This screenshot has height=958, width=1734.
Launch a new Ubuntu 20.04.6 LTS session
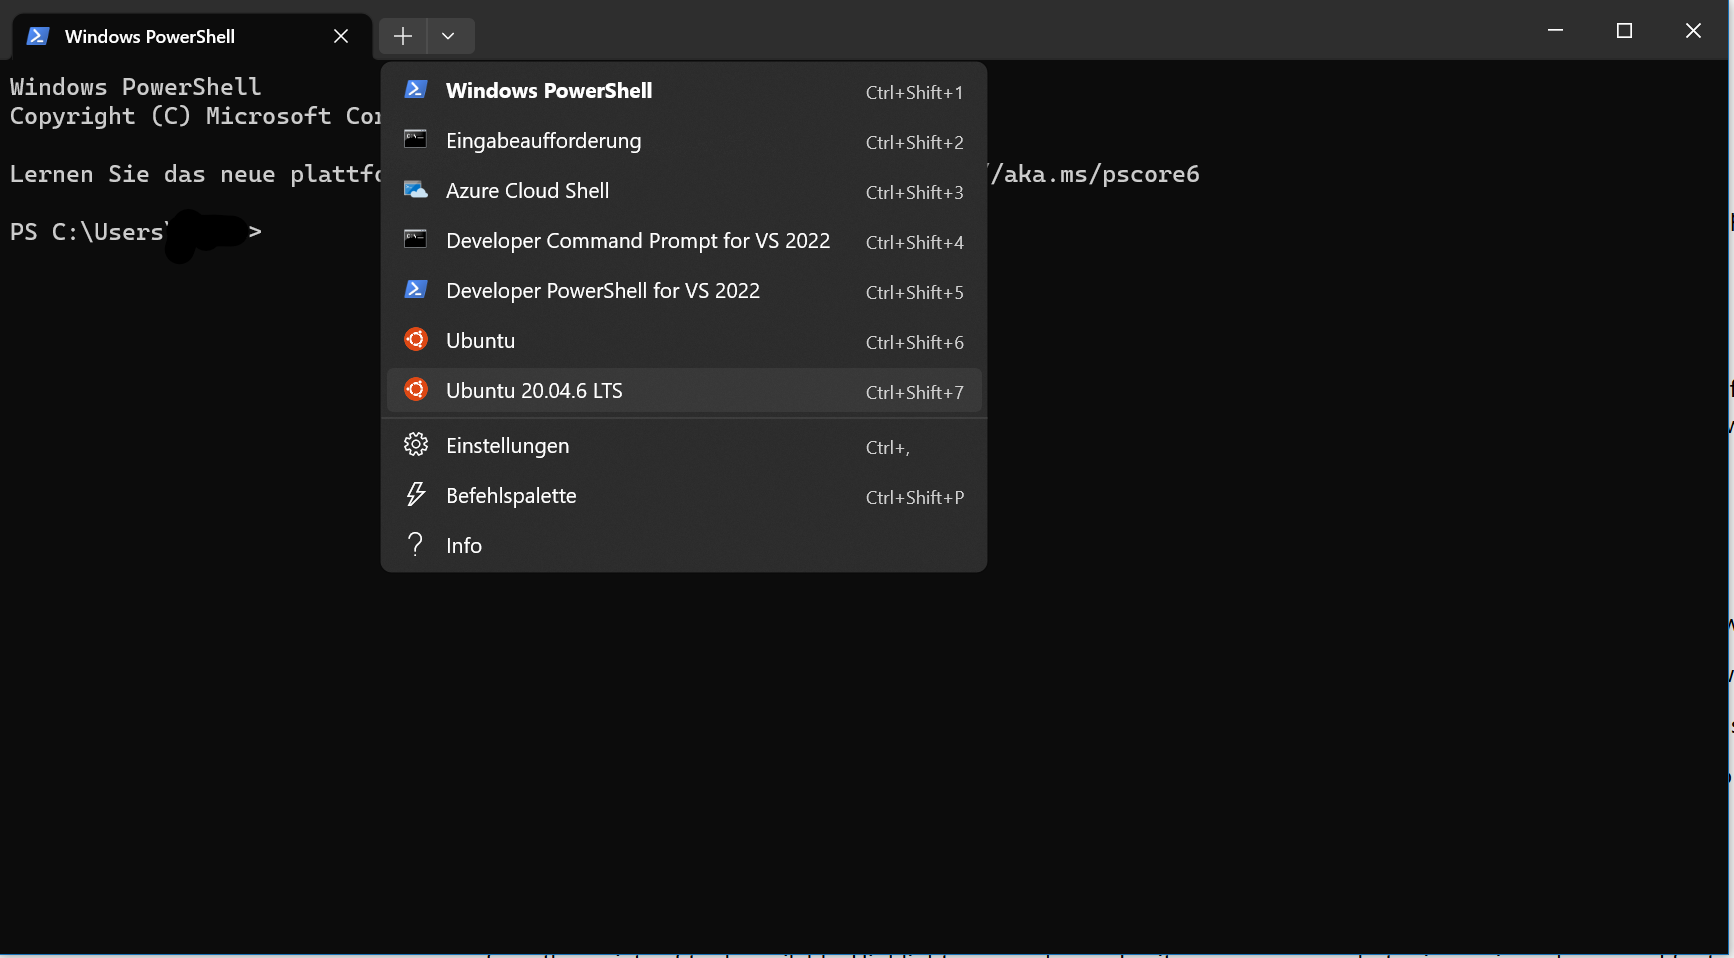click(x=535, y=390)
